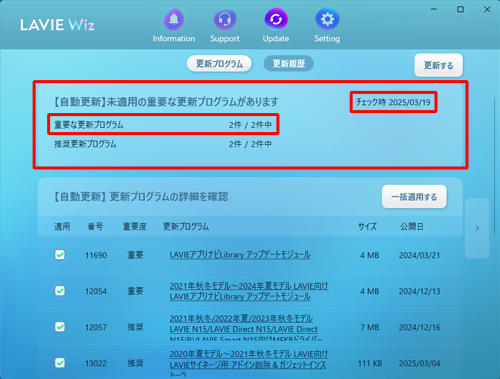Click the 111 KB size value

pos(370,363)
